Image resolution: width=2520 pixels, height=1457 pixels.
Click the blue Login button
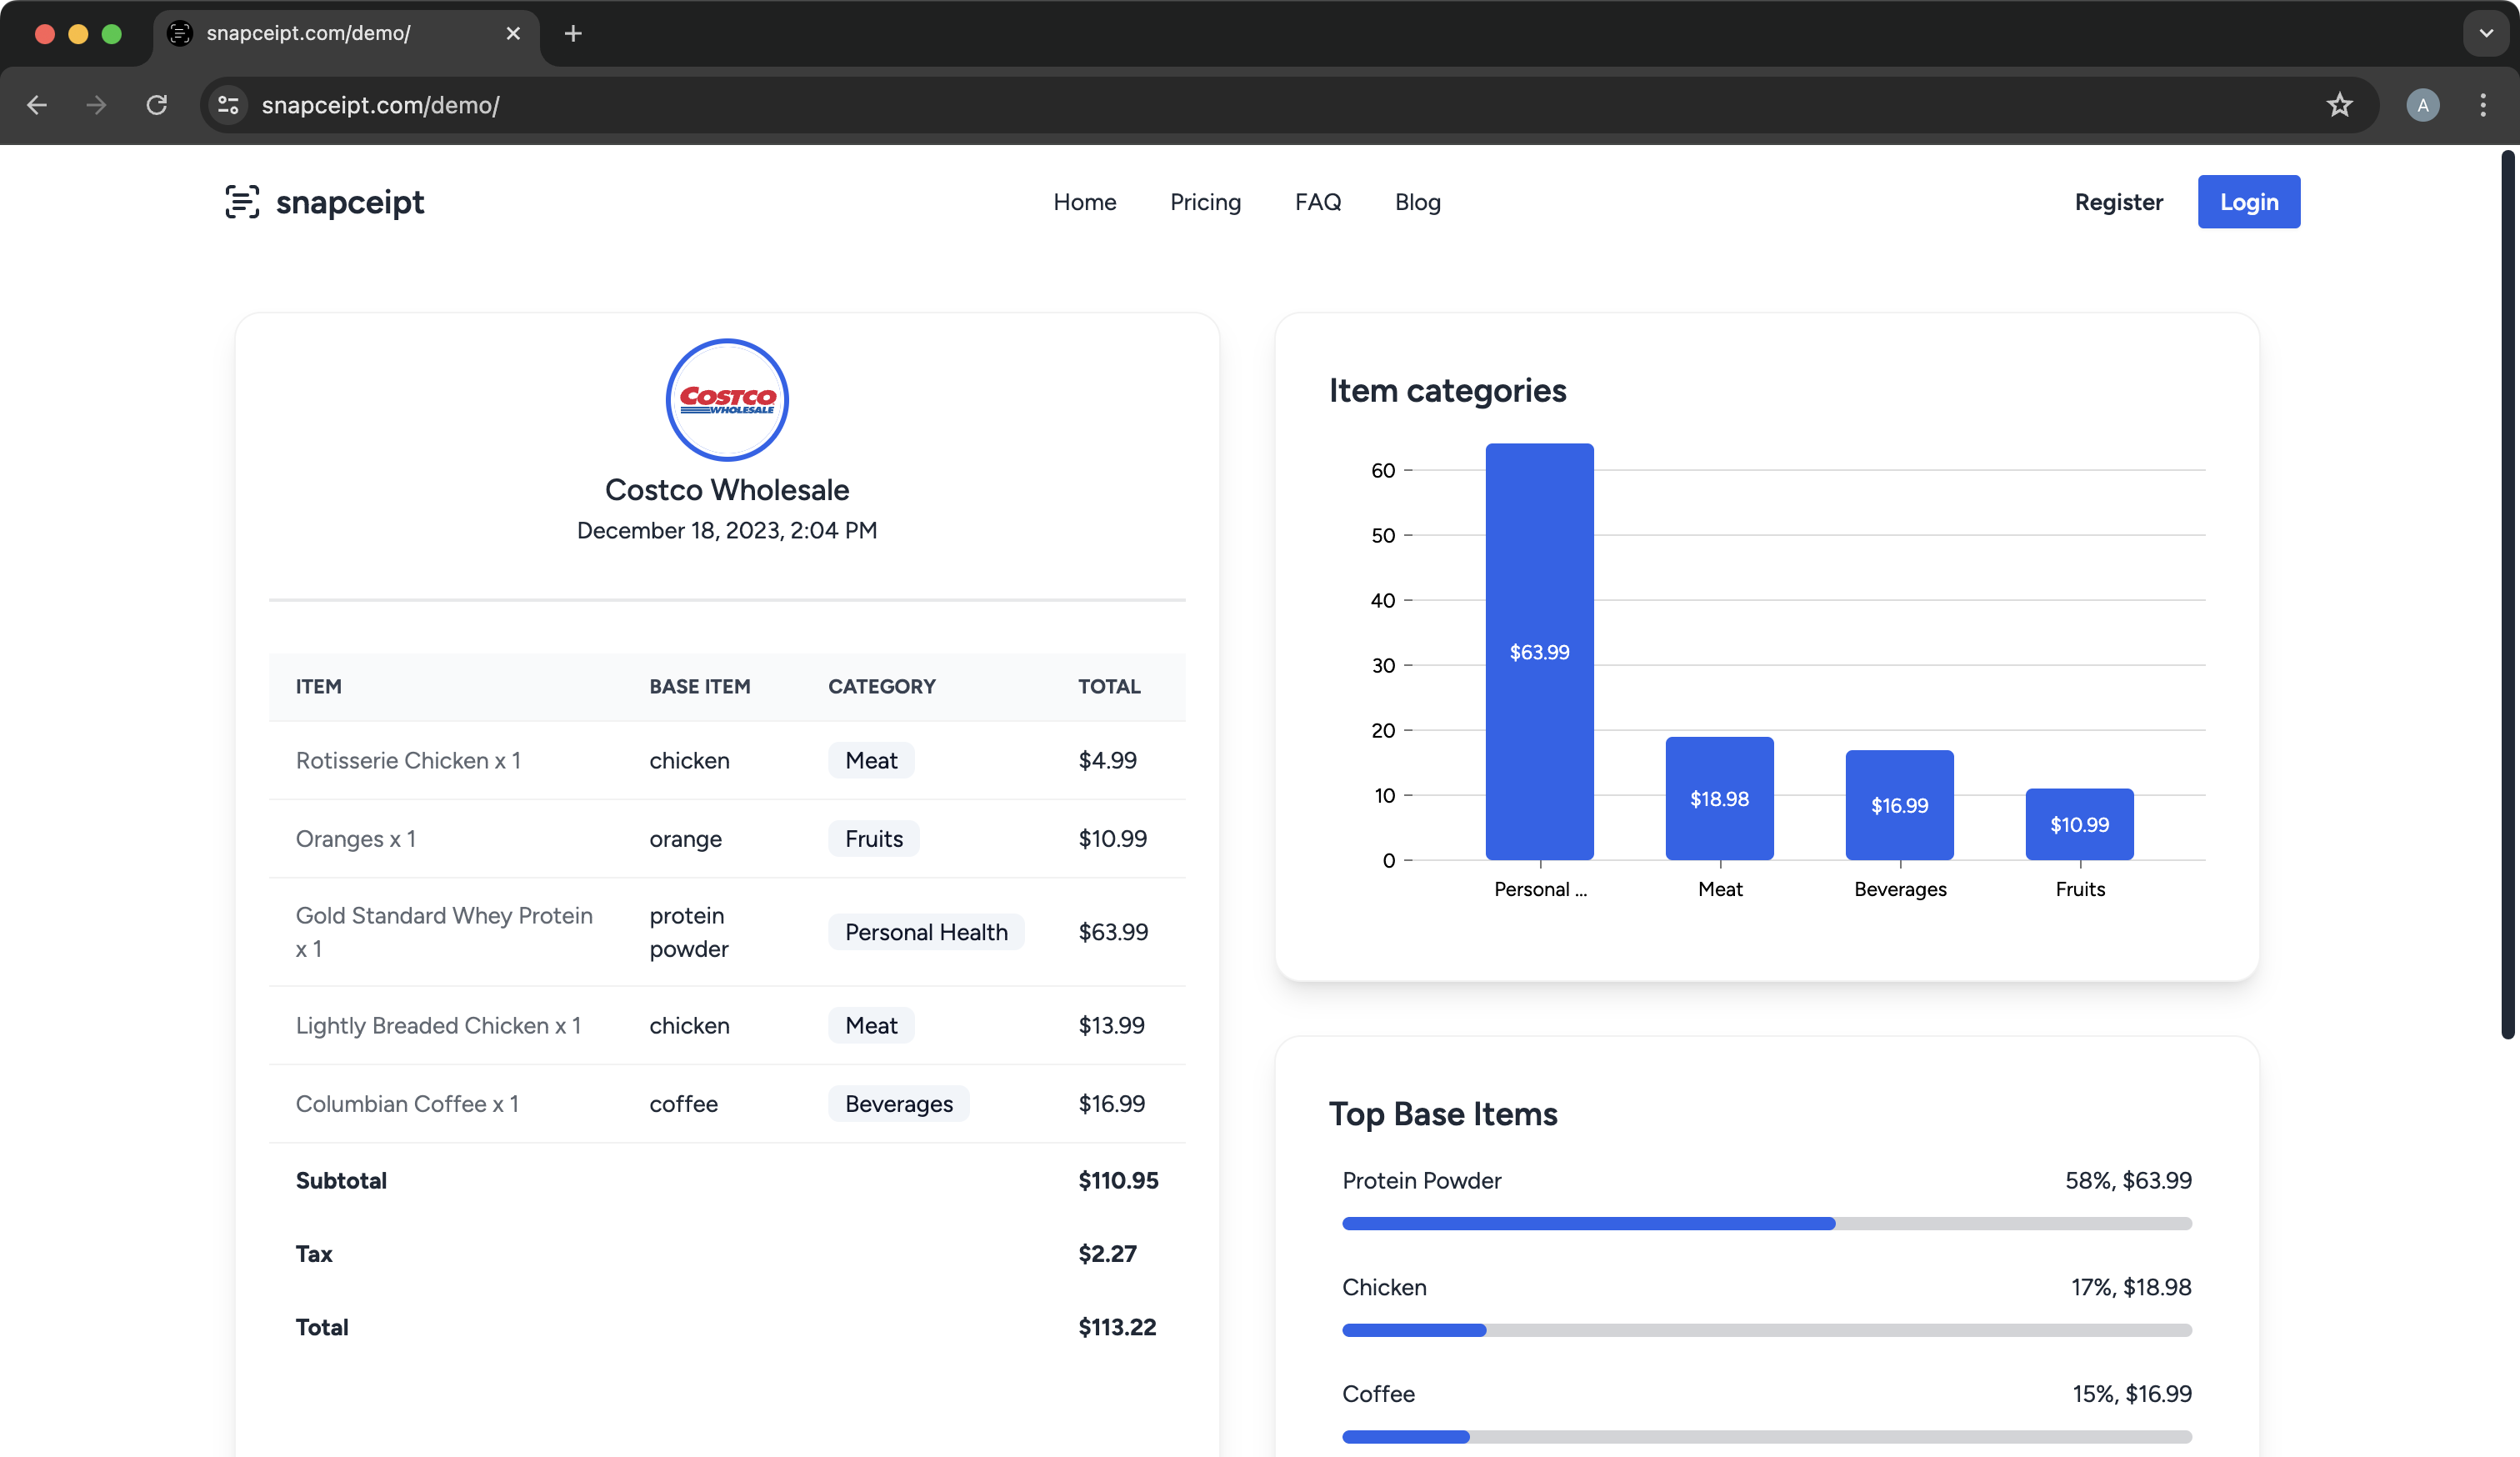click(x=2248, y=202)
